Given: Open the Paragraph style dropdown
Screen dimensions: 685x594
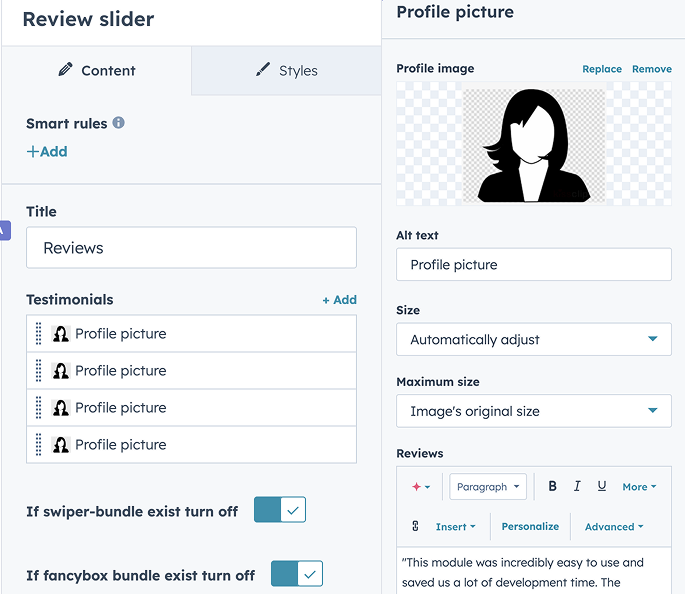Looking at the screenshot, I should coord(488,487).
